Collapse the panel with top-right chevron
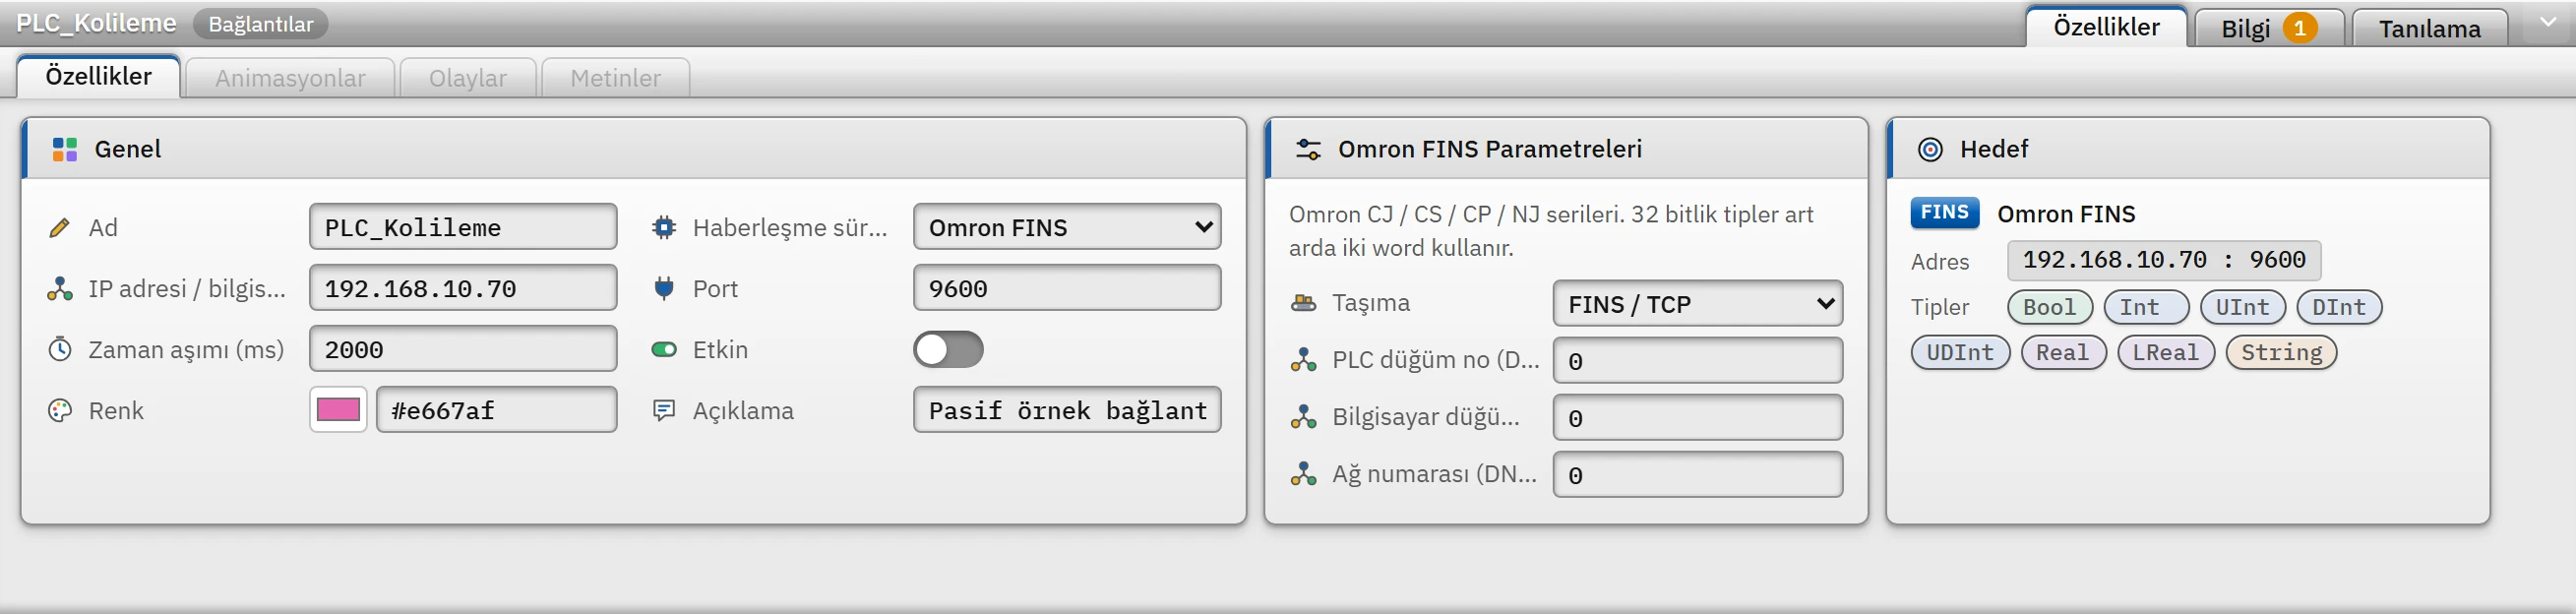The image size is (2576, 614). (x=2547, y=22)
